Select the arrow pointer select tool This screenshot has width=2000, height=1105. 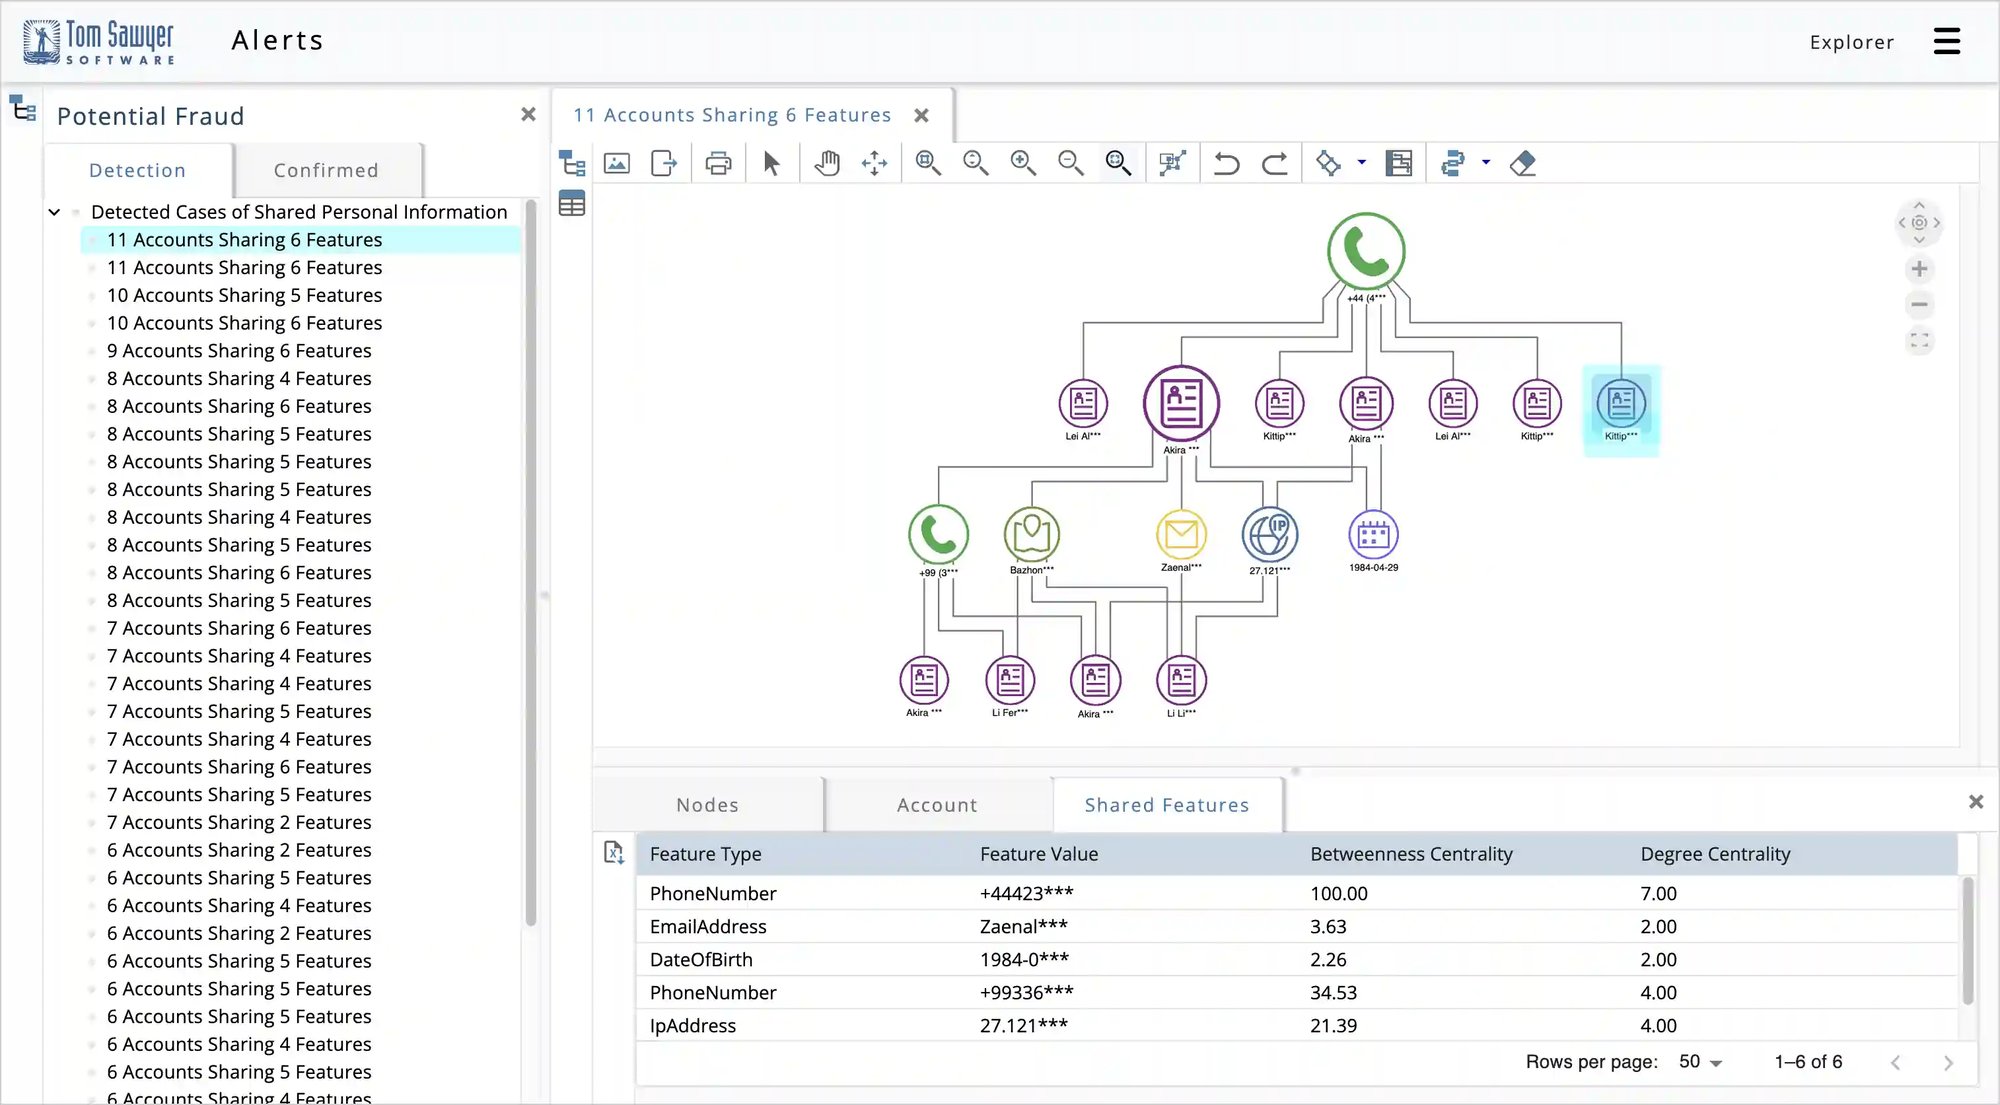pos(771,163)
